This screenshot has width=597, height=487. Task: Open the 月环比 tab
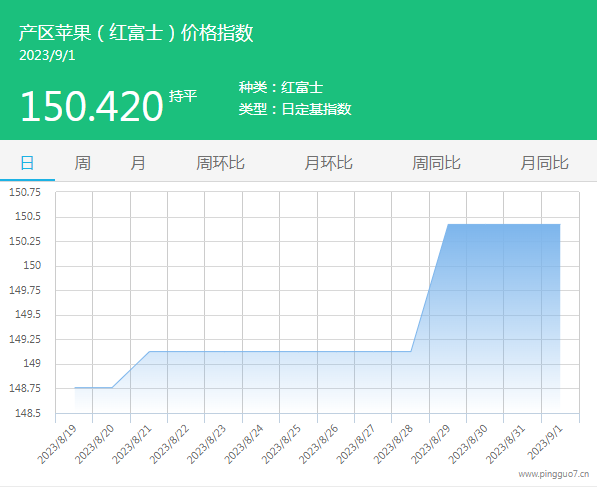coord(329,163)
